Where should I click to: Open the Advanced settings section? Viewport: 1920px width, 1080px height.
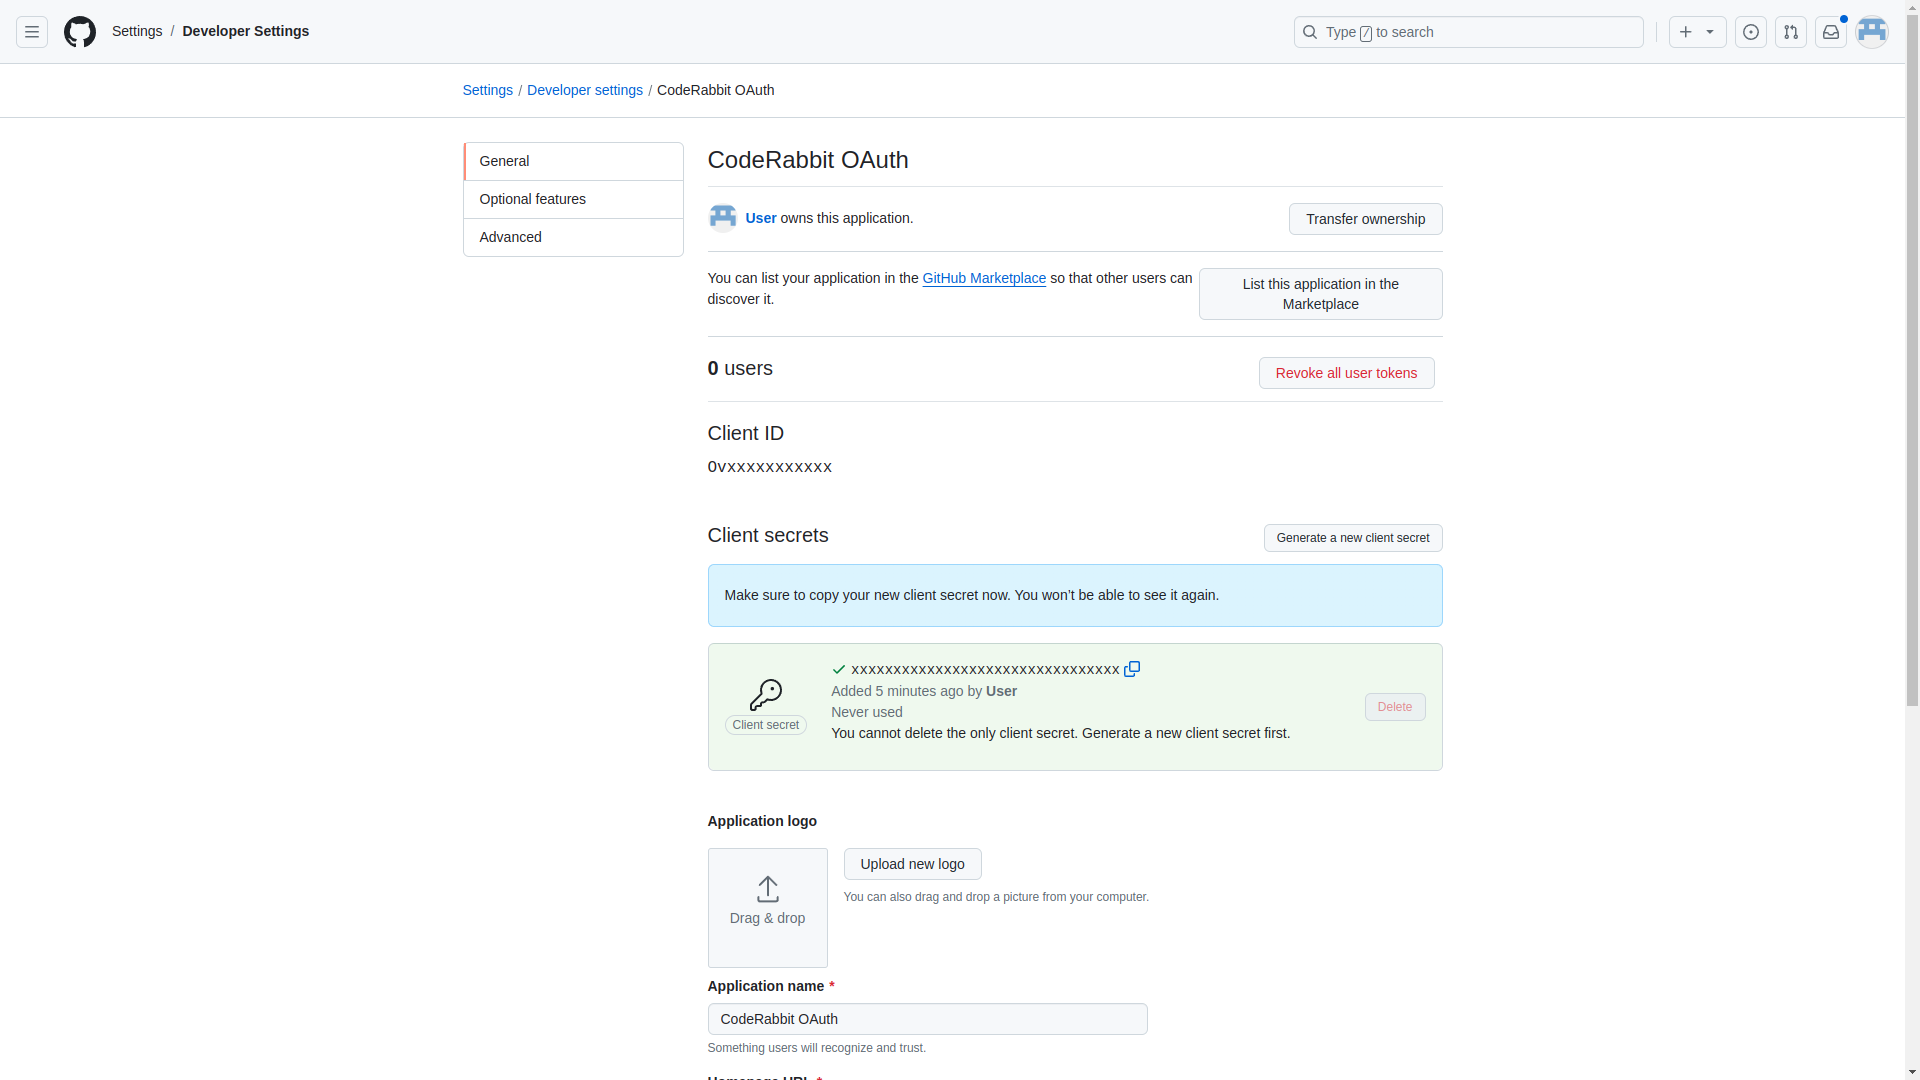(572, 236)
